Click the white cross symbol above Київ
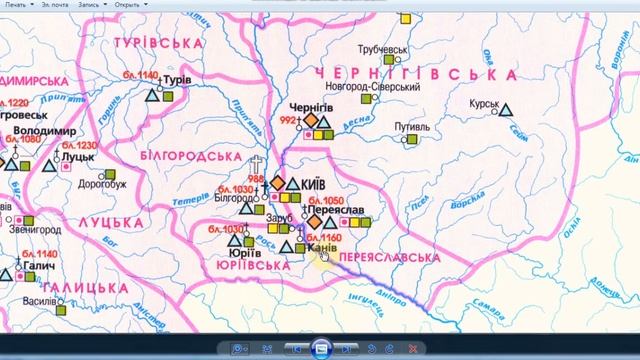 coord(256,164)
